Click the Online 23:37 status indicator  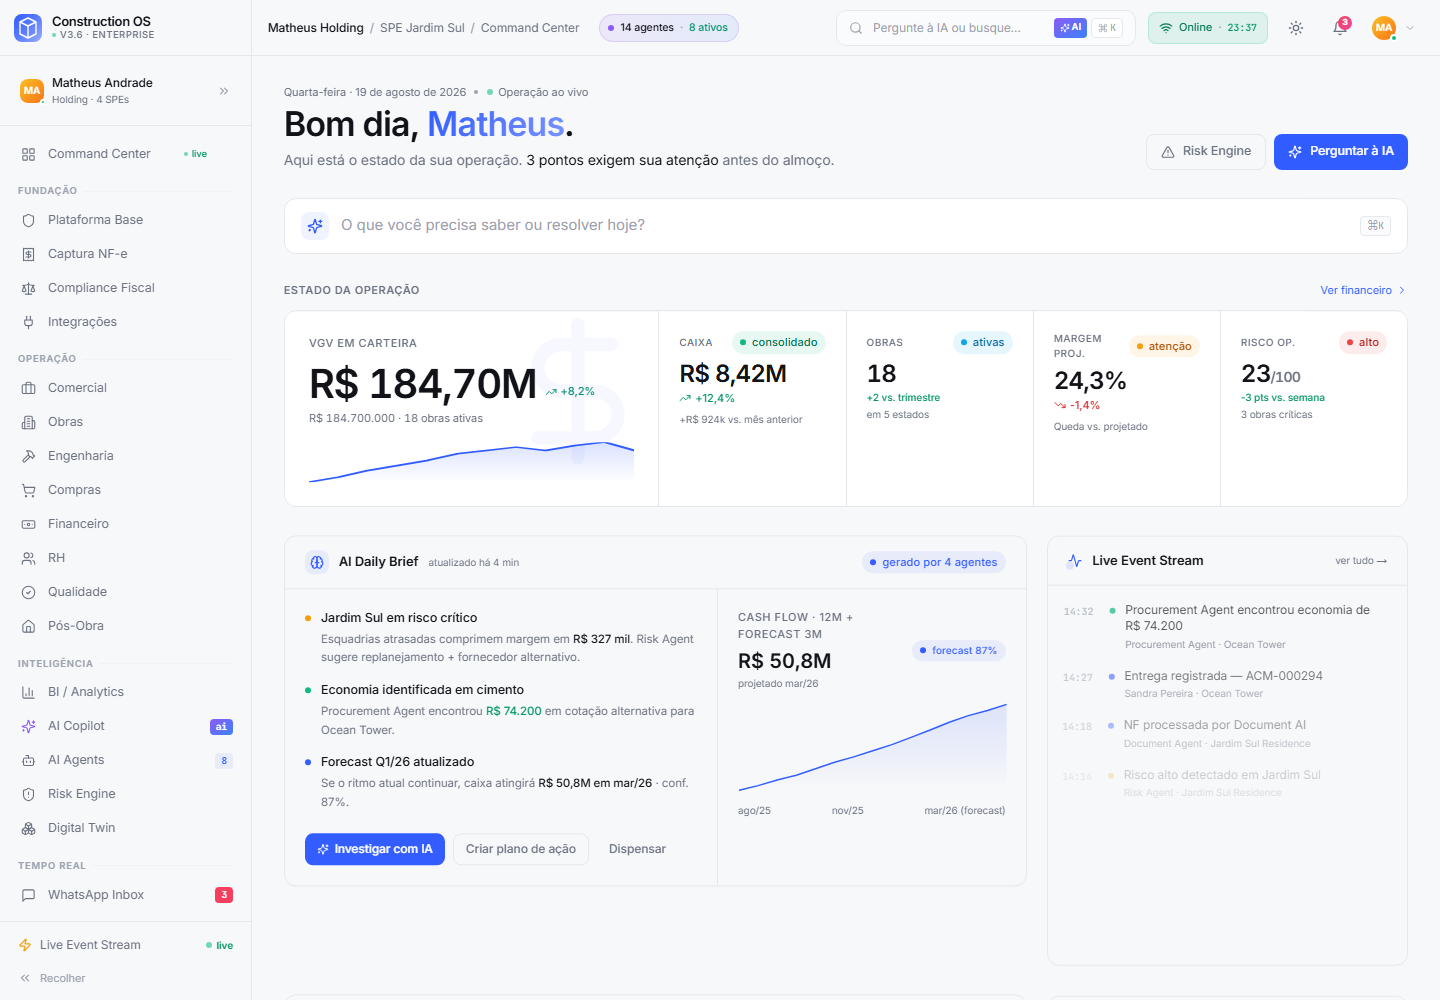(1208, 28)
